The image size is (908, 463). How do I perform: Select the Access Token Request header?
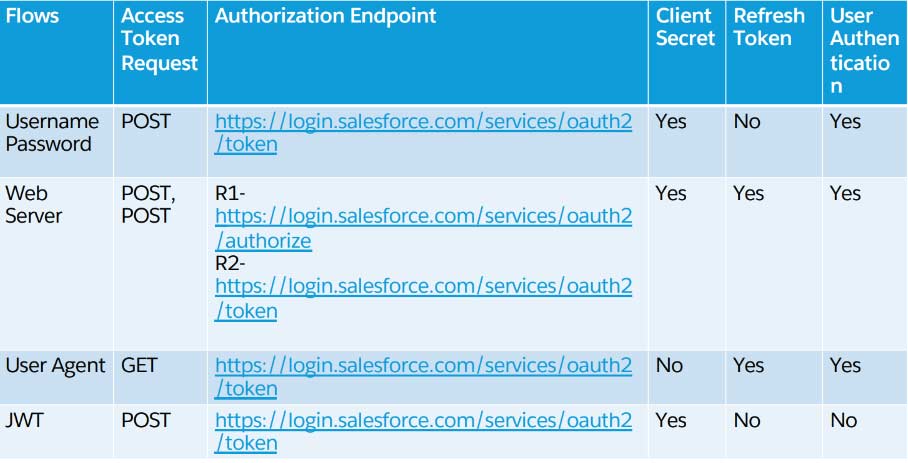(x=159, y=40)
